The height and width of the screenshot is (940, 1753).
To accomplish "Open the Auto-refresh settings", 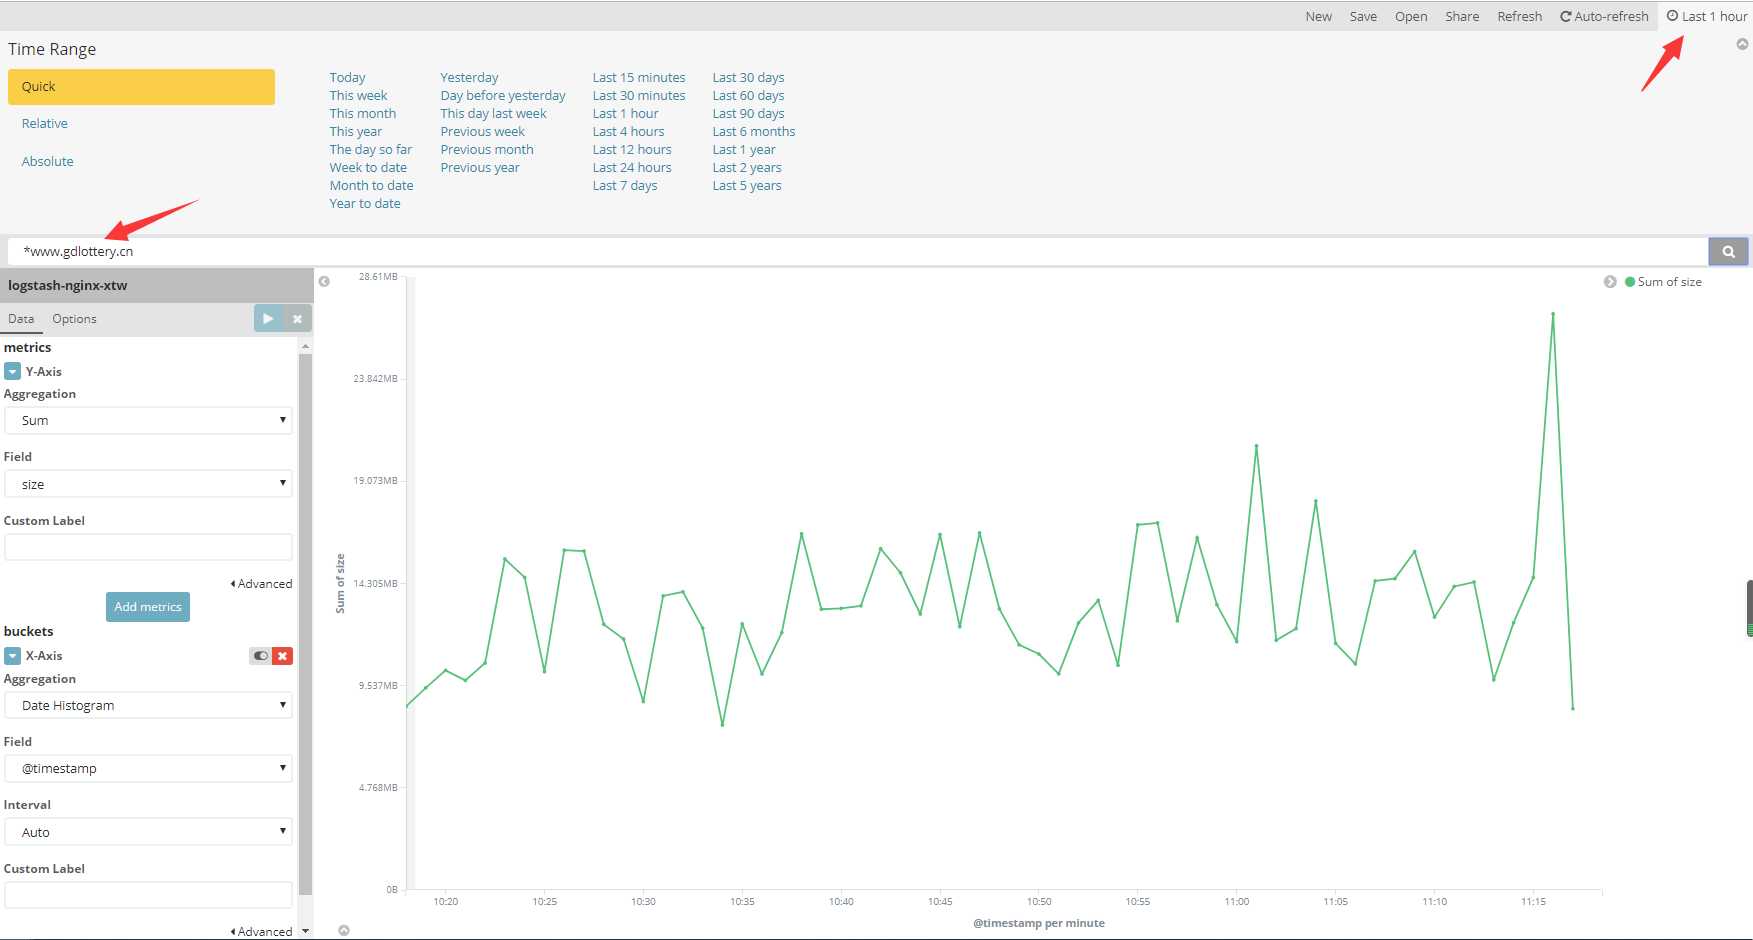I will click(x=1604, y=16).
